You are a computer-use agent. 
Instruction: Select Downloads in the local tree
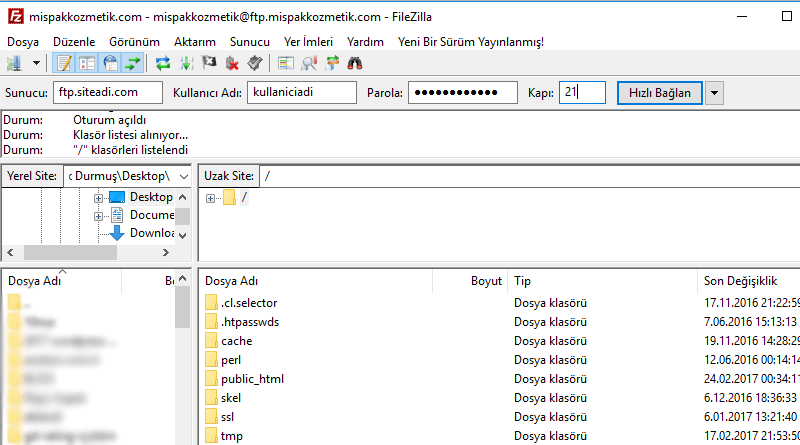tap(152, 233)
